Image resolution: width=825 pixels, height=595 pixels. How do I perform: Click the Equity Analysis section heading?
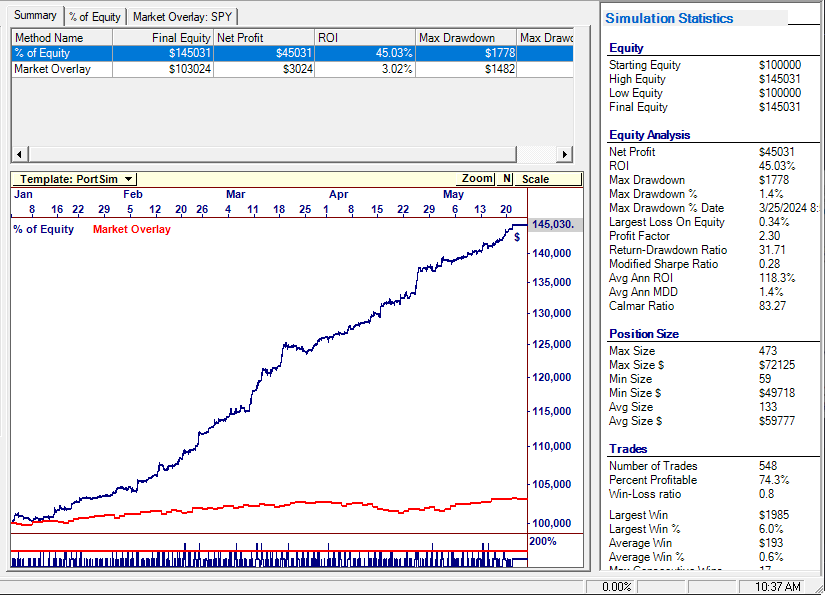point(649,135)
